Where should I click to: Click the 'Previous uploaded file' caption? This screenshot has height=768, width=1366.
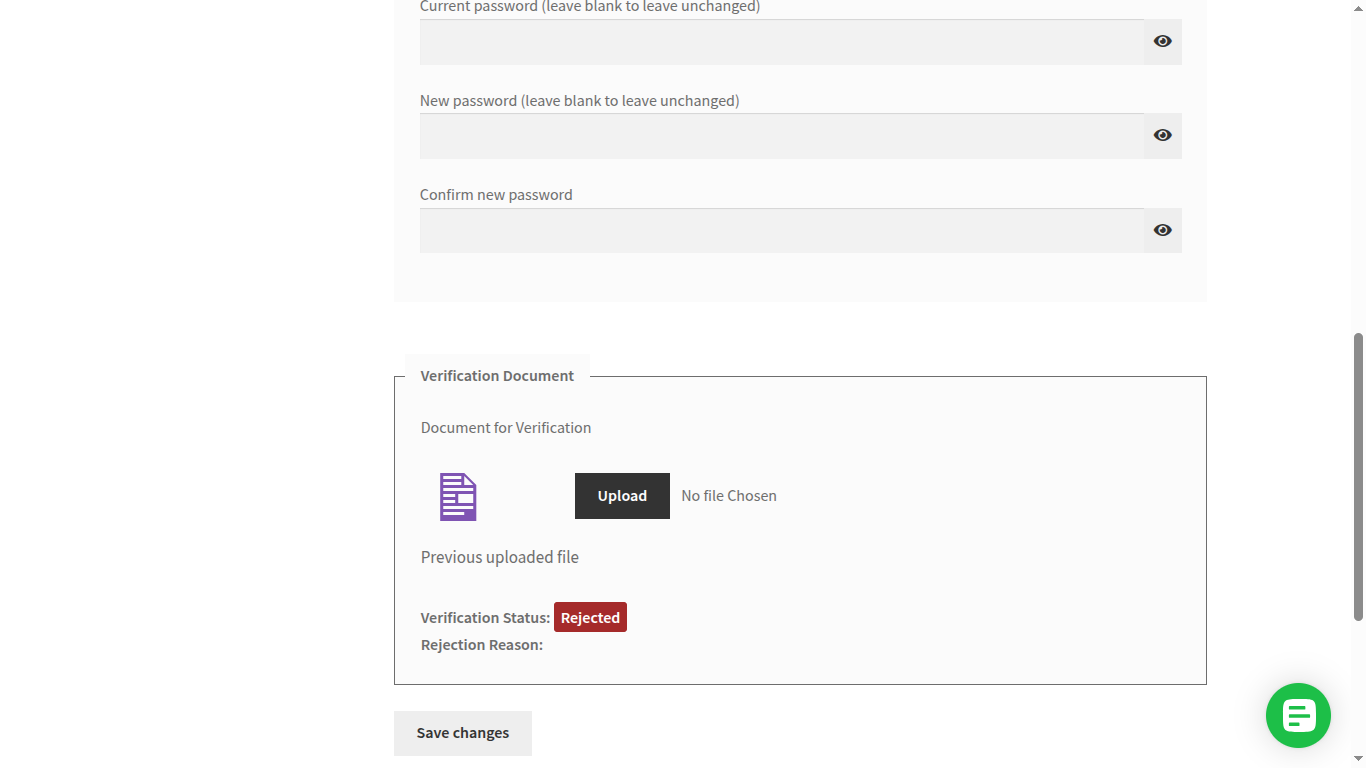[500, 557]
